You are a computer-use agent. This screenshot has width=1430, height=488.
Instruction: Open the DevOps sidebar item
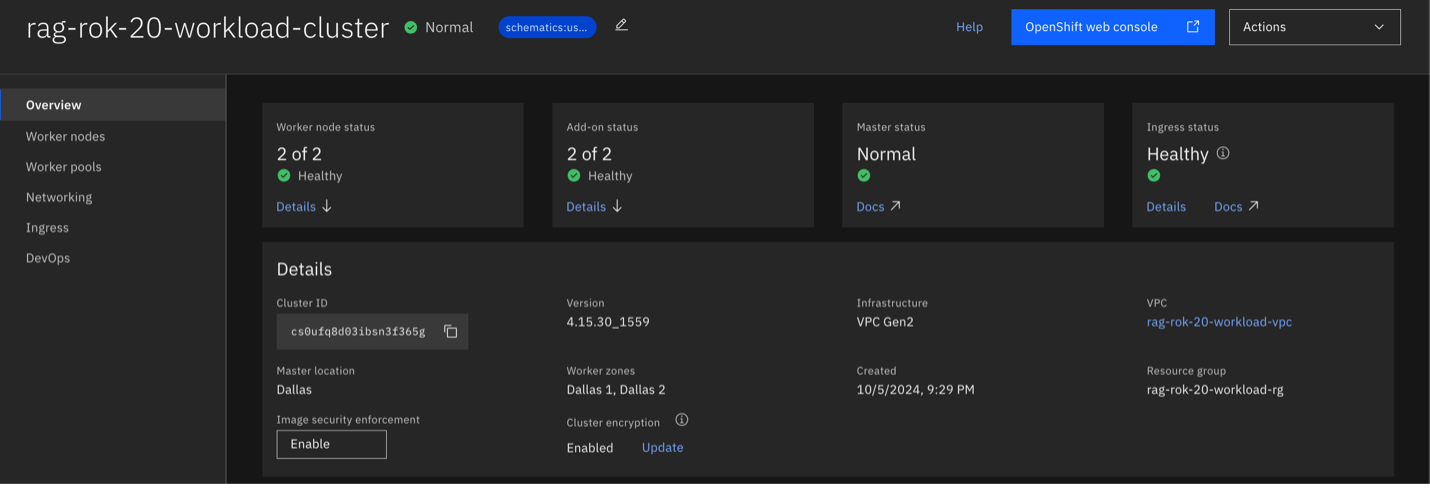coord(48,258)
